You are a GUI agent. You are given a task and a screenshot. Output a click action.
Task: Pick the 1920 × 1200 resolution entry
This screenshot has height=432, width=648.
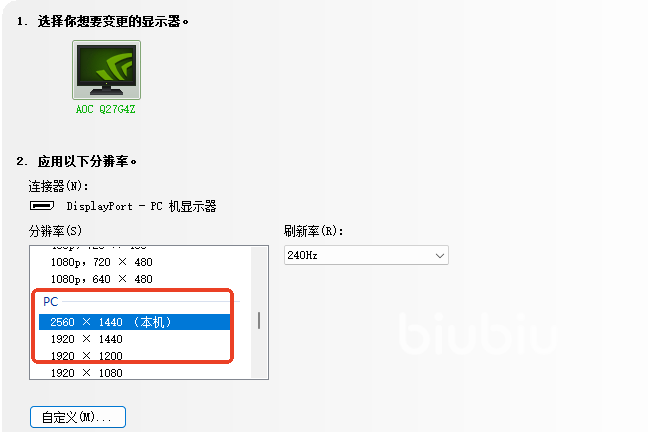coord(135,356)
